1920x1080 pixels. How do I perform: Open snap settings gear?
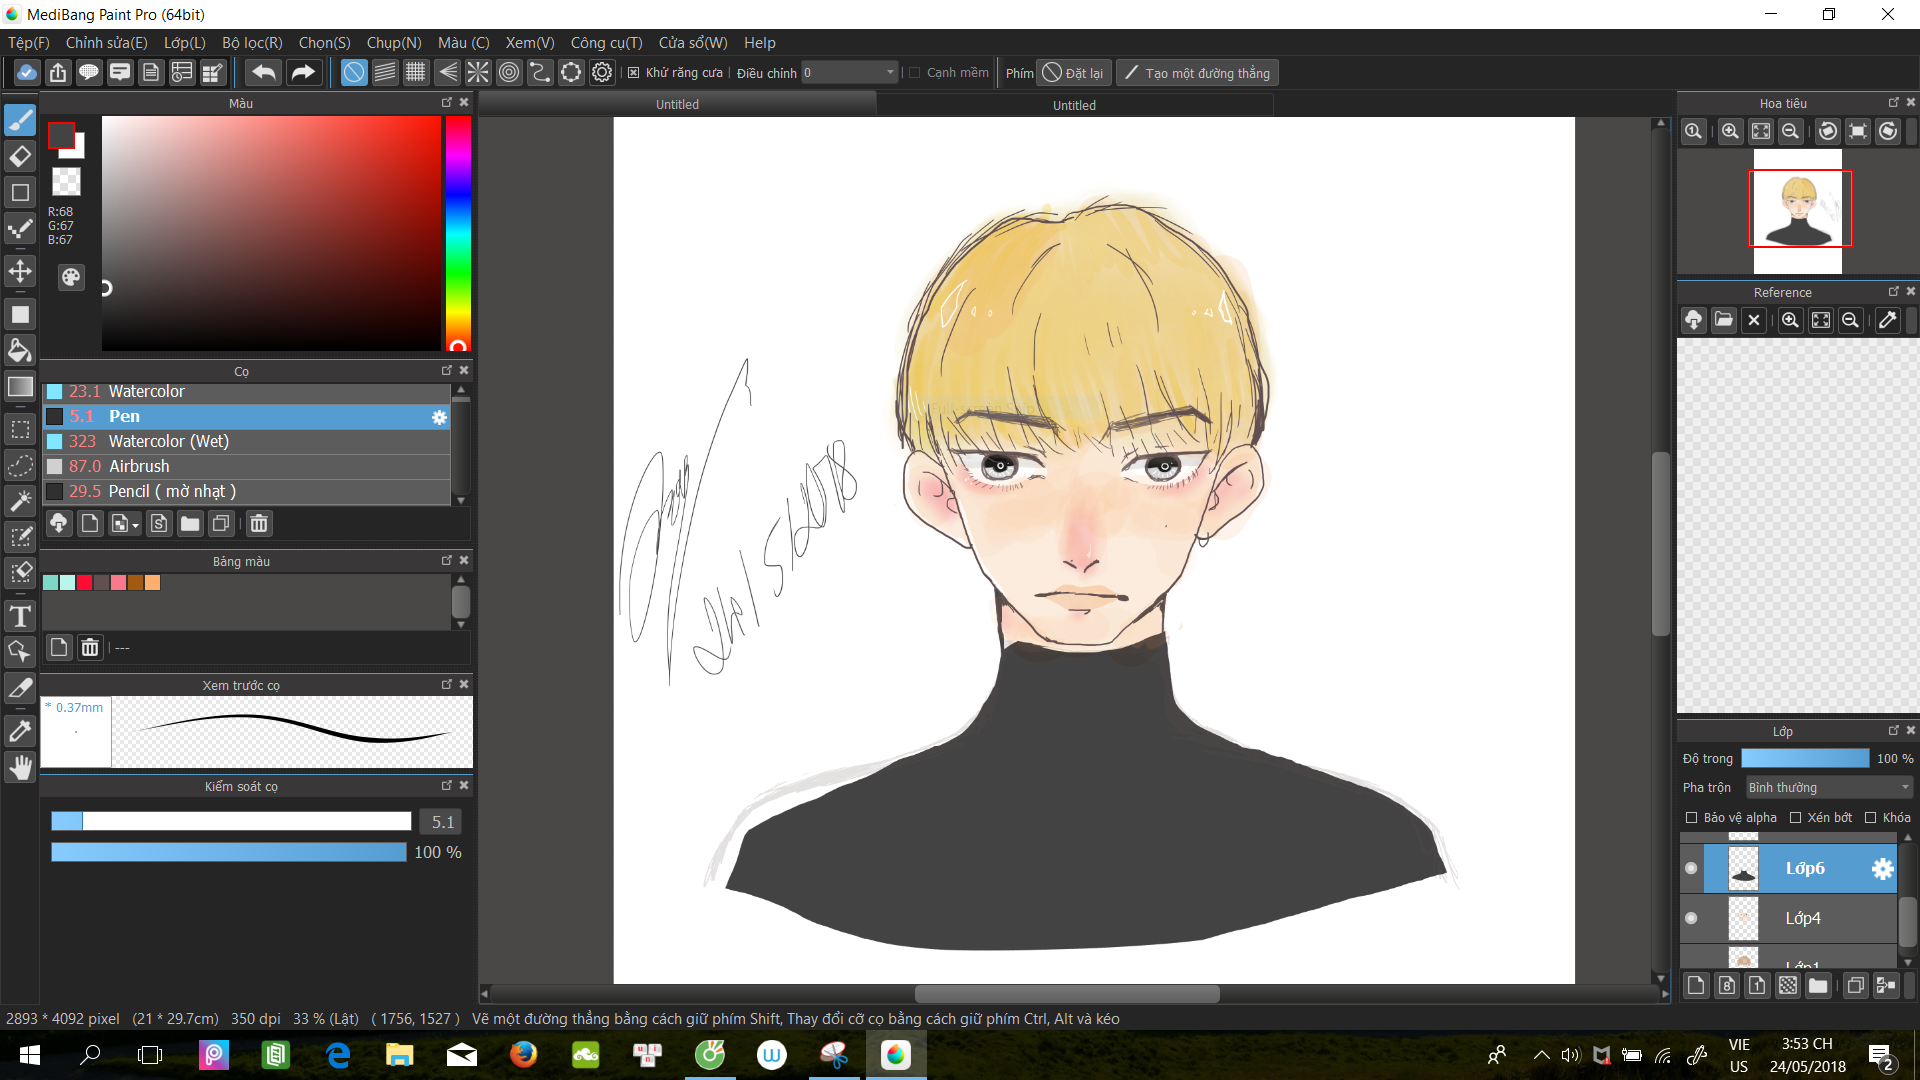[602, 72]
